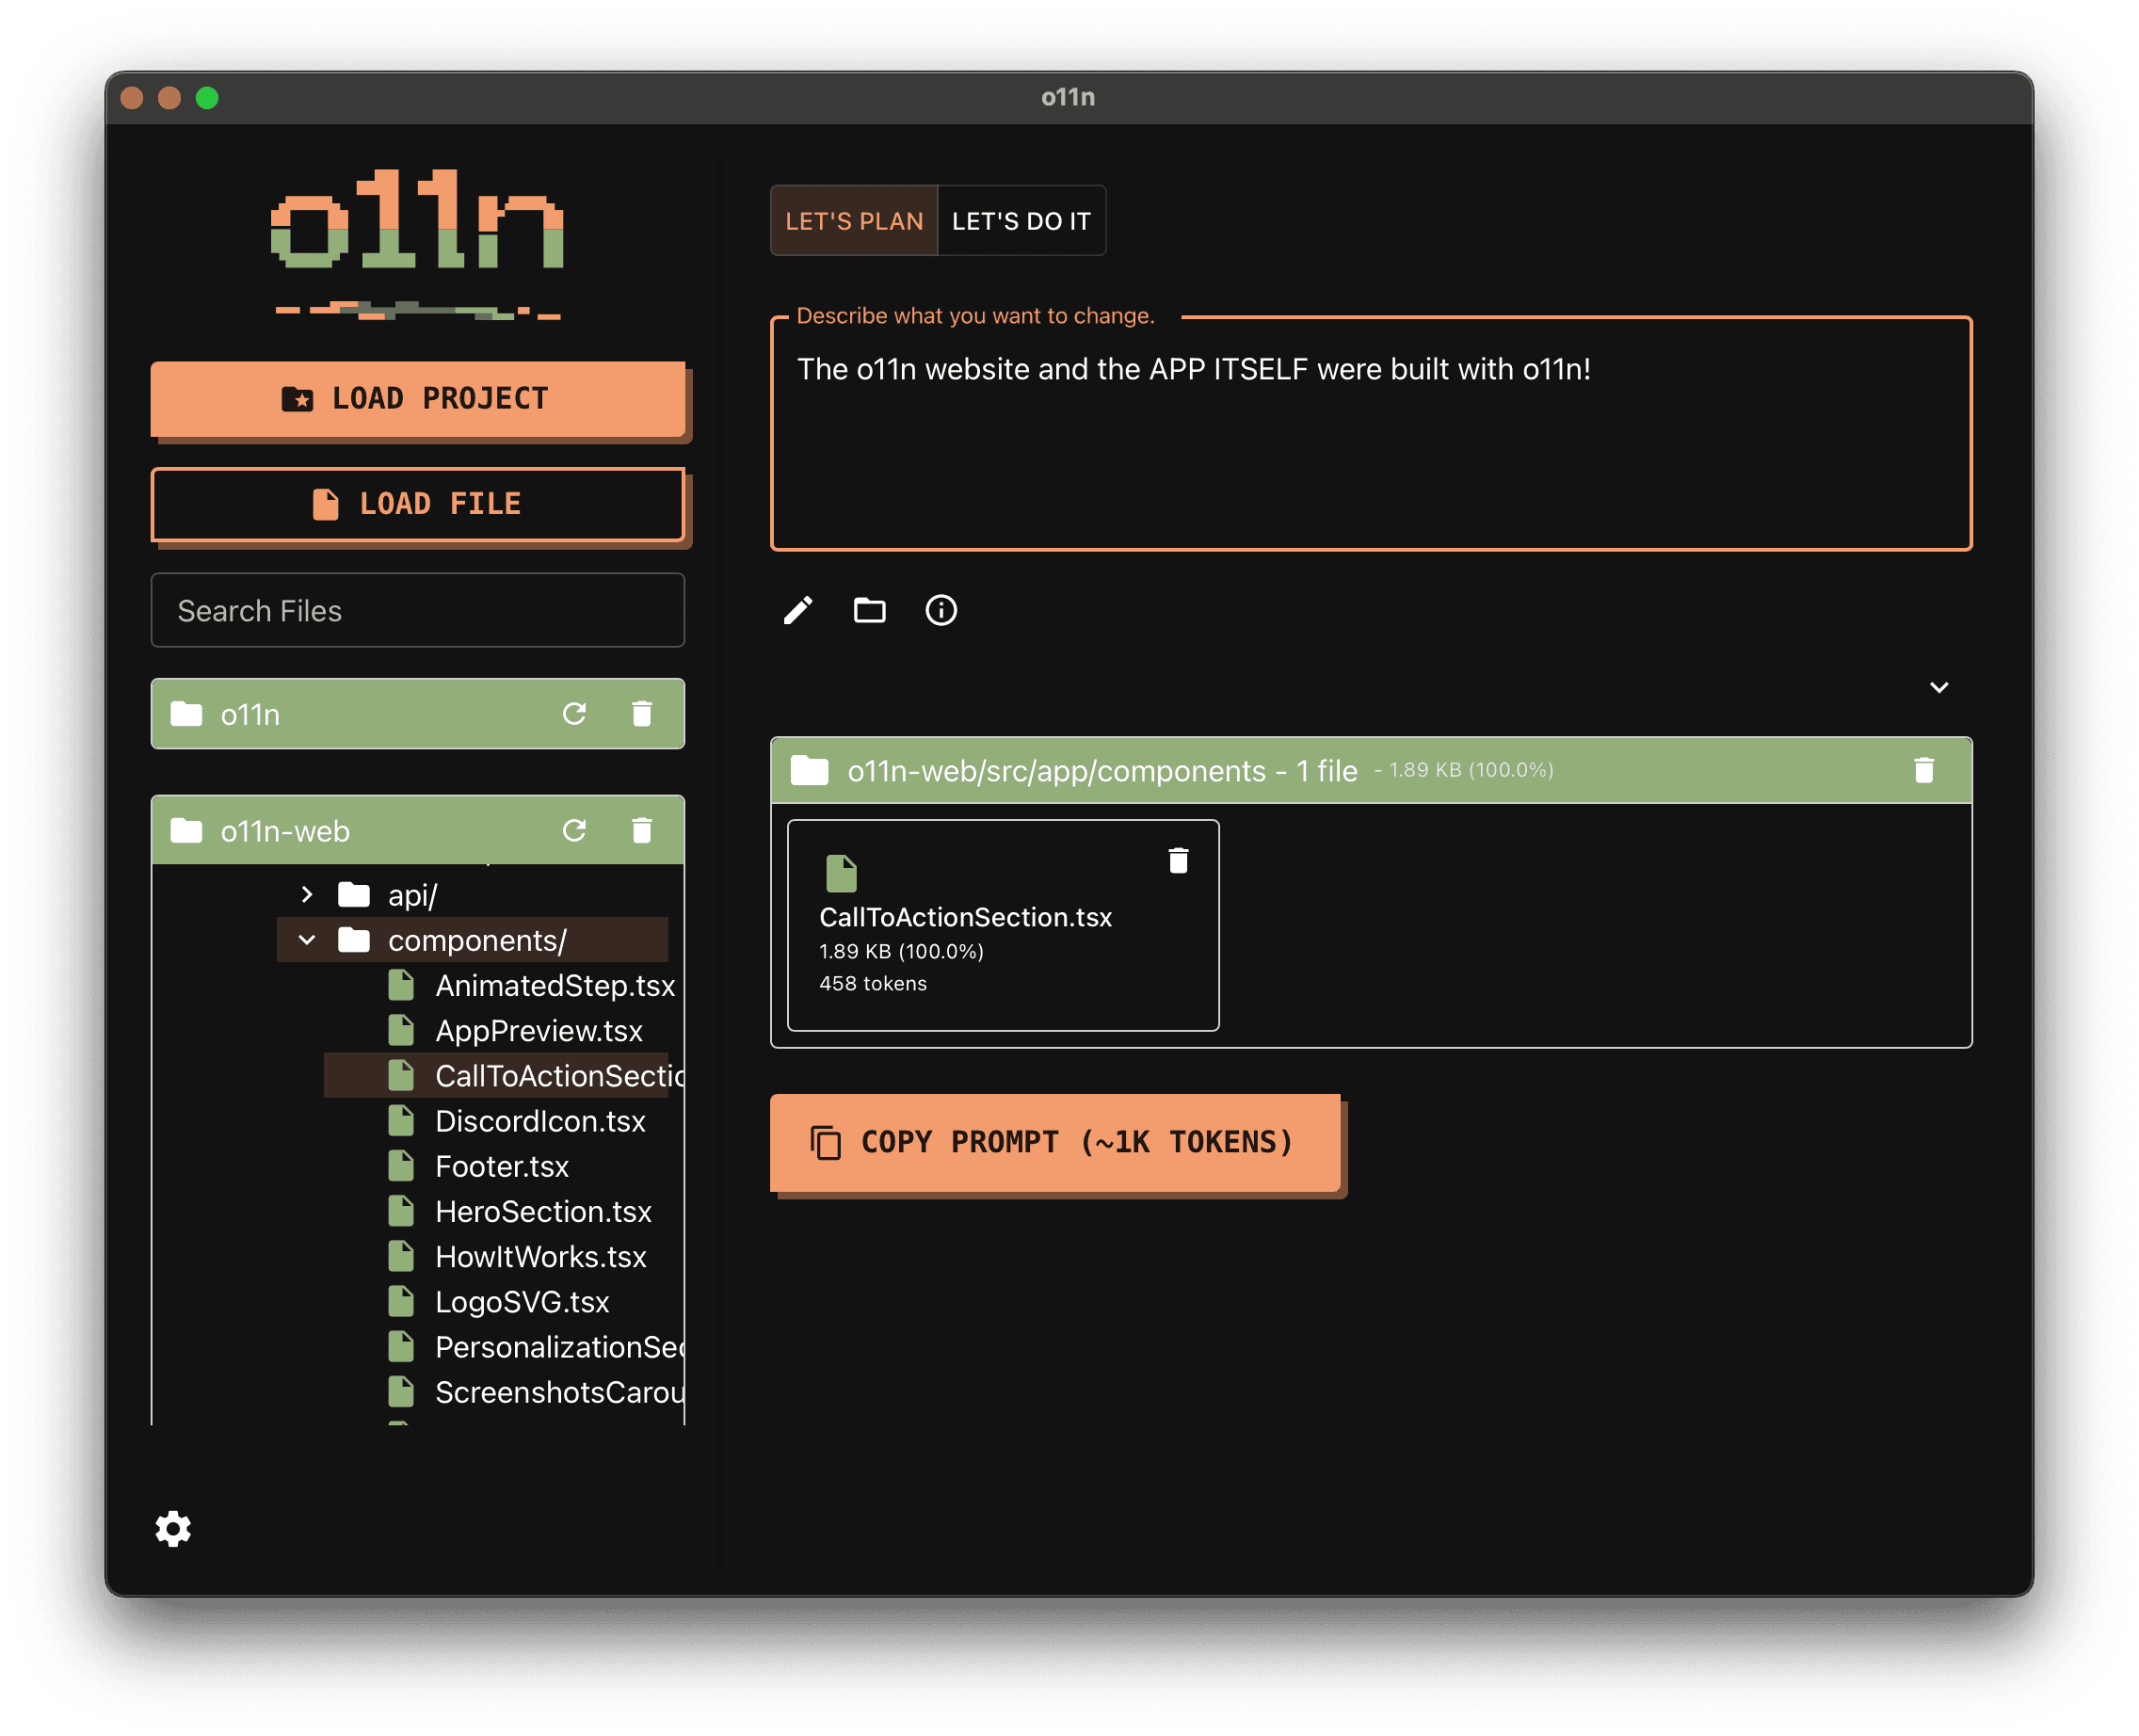The height and width of the screenshot is (1736, 2139).
Task: Click the chevron above the selected files panel
Action: click(x=1939, y=687)
